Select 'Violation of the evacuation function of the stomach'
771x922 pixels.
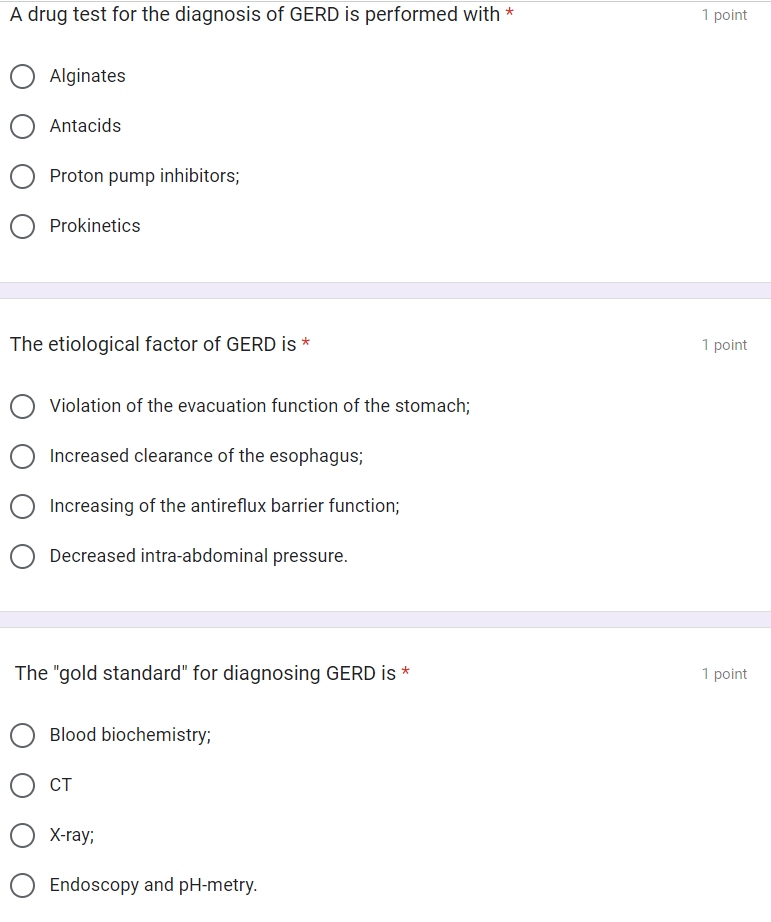pyautogui.click(x=22, y=406)
